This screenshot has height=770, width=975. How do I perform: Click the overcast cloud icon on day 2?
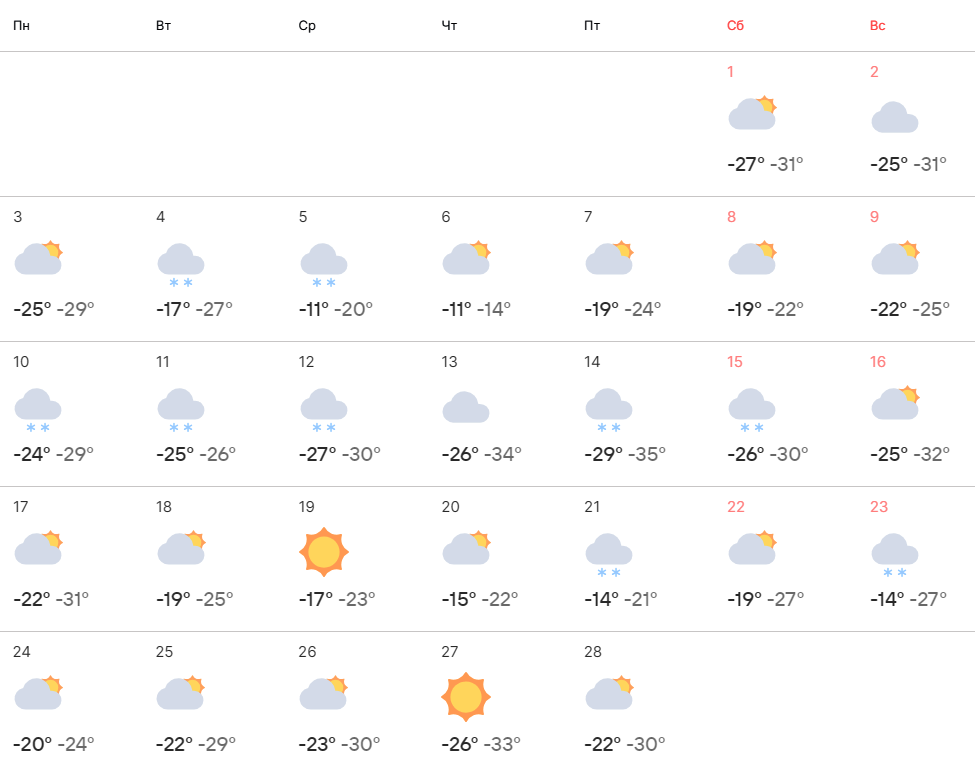coord(895,117)
